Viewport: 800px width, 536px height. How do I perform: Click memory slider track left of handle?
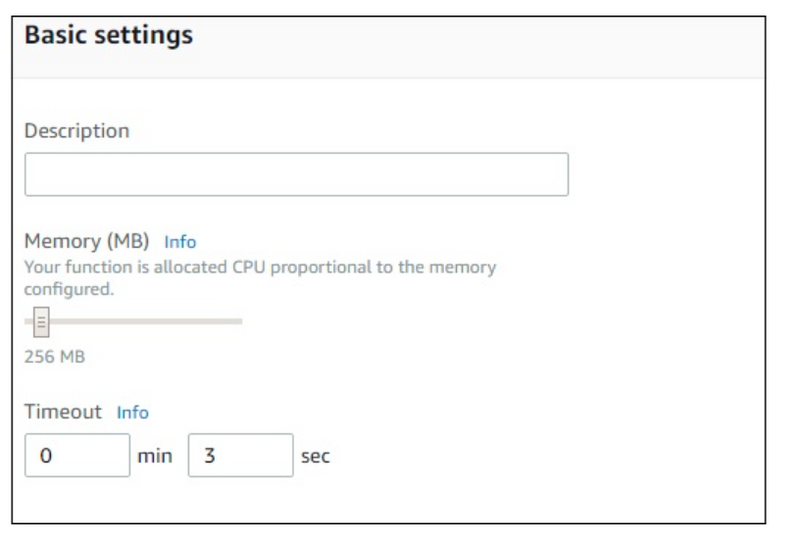(x=28, y=321)
